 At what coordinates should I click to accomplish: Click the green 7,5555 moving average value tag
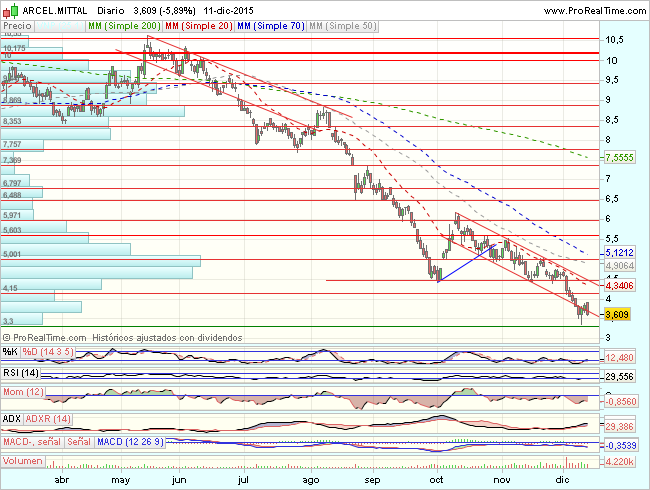point(619,158)
